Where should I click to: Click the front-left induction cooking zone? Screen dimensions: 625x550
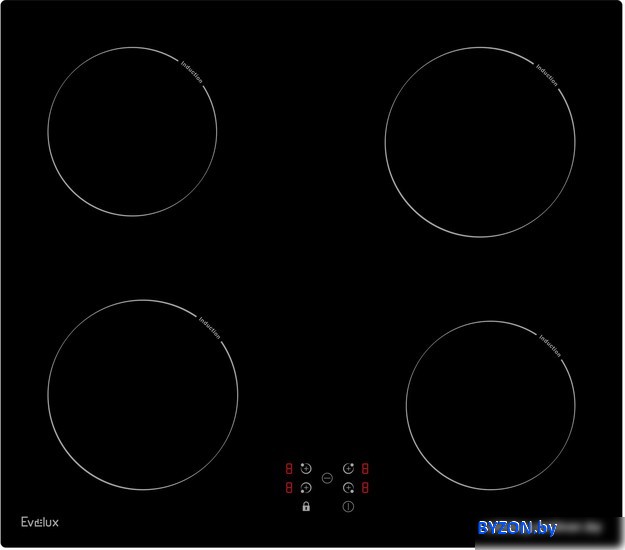coord(143,395)
